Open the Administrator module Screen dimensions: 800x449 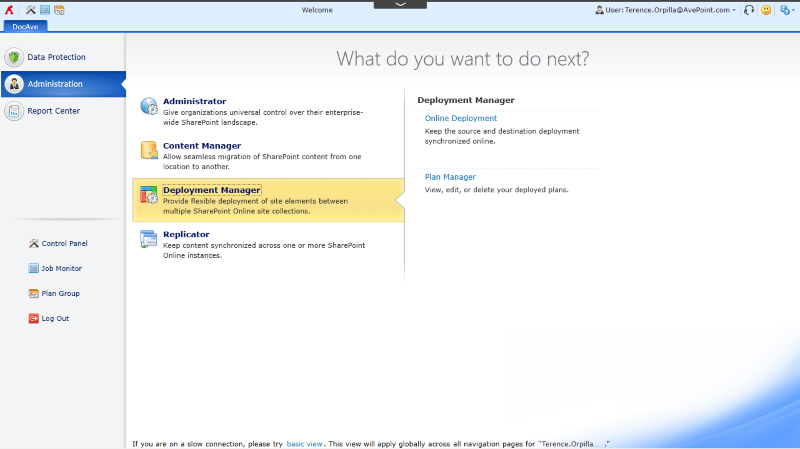[x=194, y=101]
